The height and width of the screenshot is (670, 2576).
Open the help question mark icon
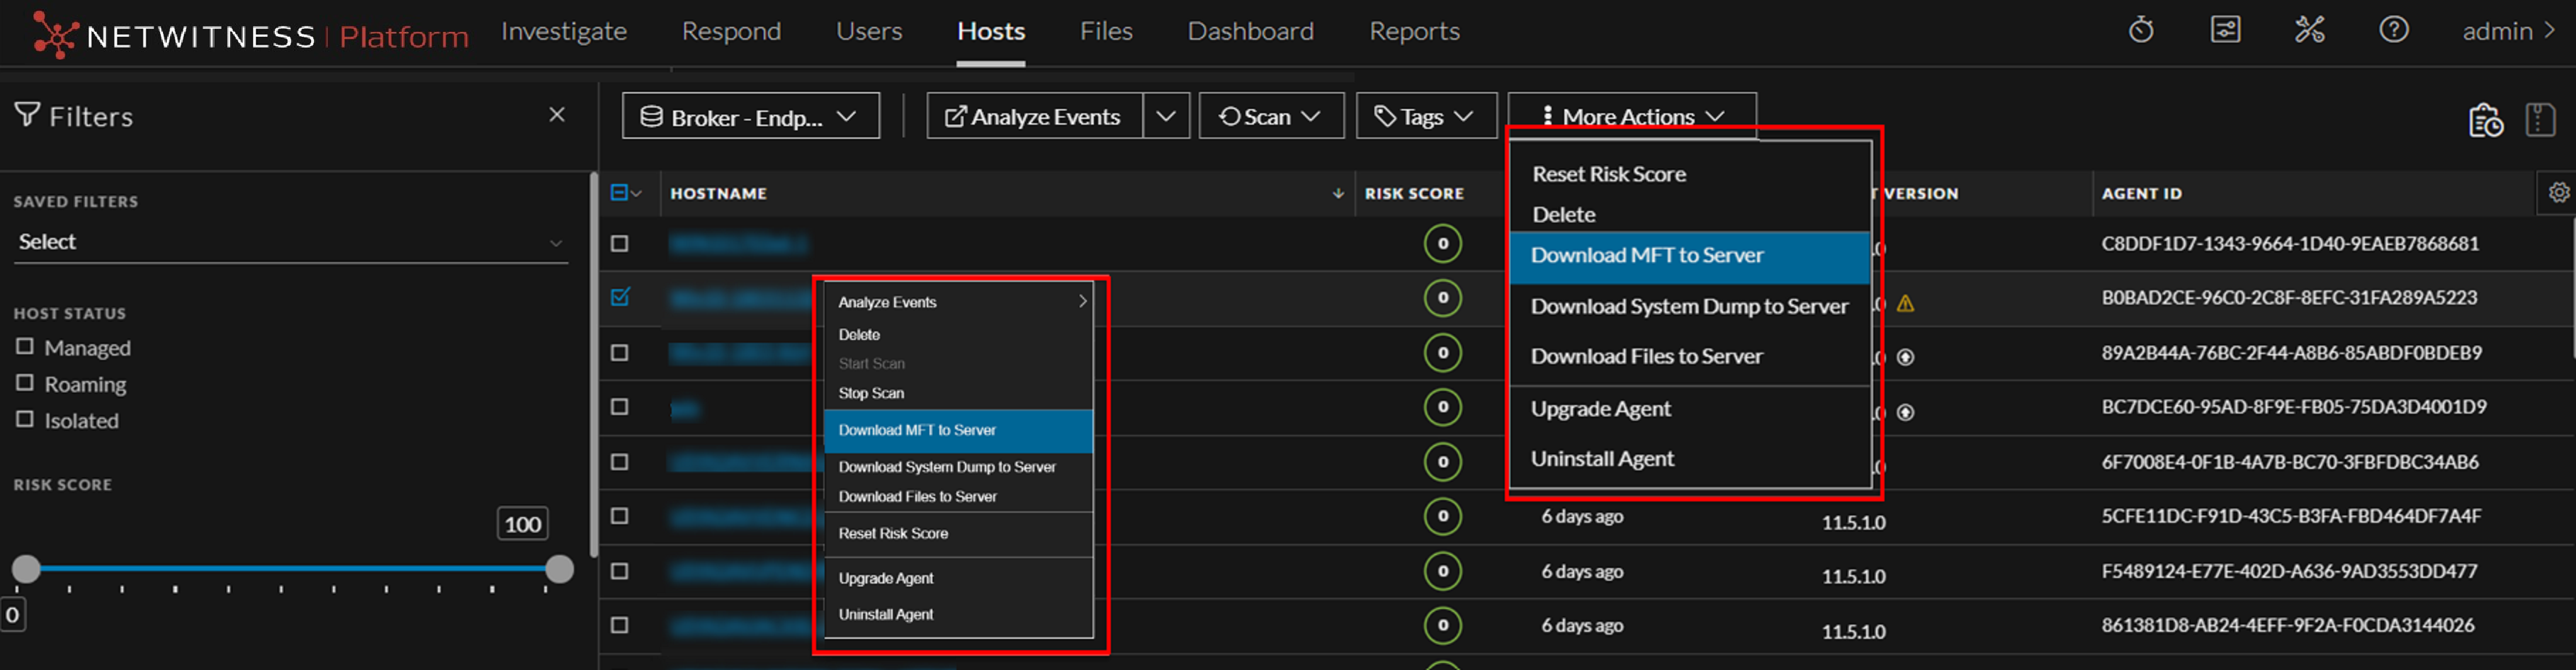pos(2393,31)
